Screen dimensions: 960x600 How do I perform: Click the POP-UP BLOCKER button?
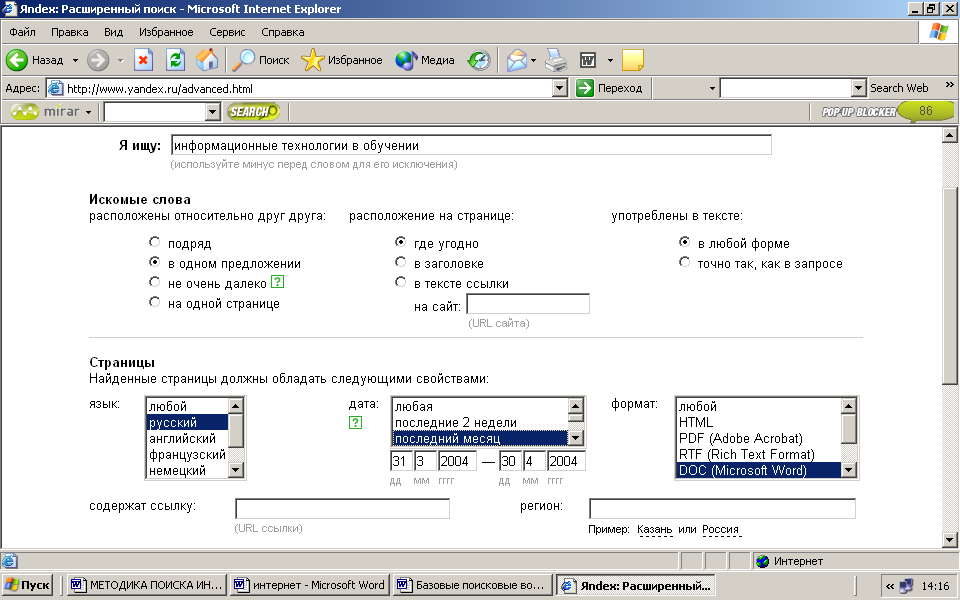pyautogui.click(x=858, y=111)
